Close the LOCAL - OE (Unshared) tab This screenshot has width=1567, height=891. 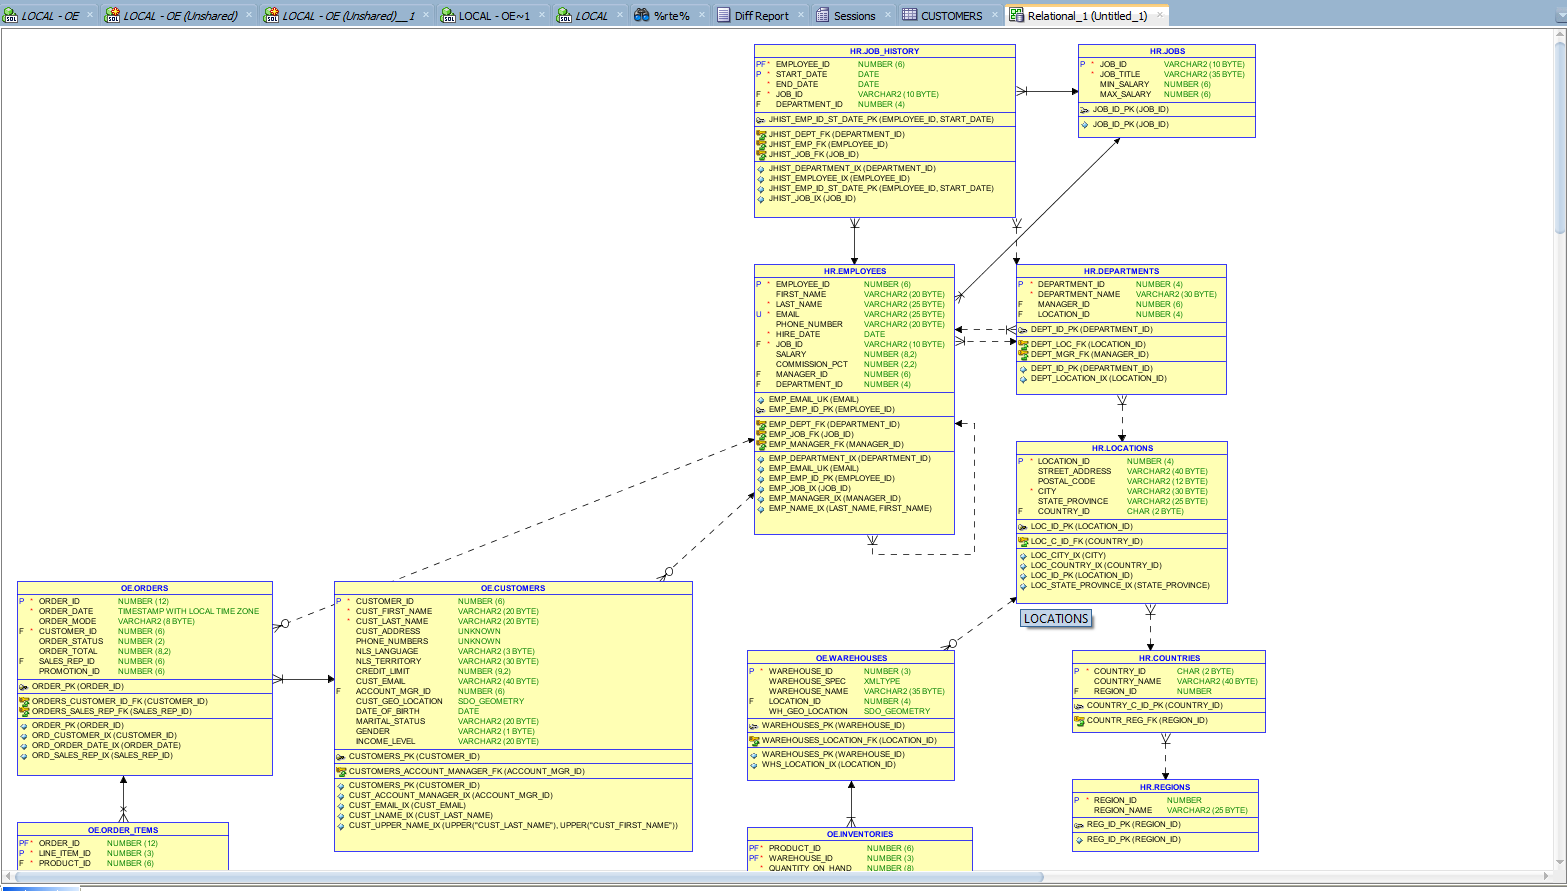[x=249, y=15]
